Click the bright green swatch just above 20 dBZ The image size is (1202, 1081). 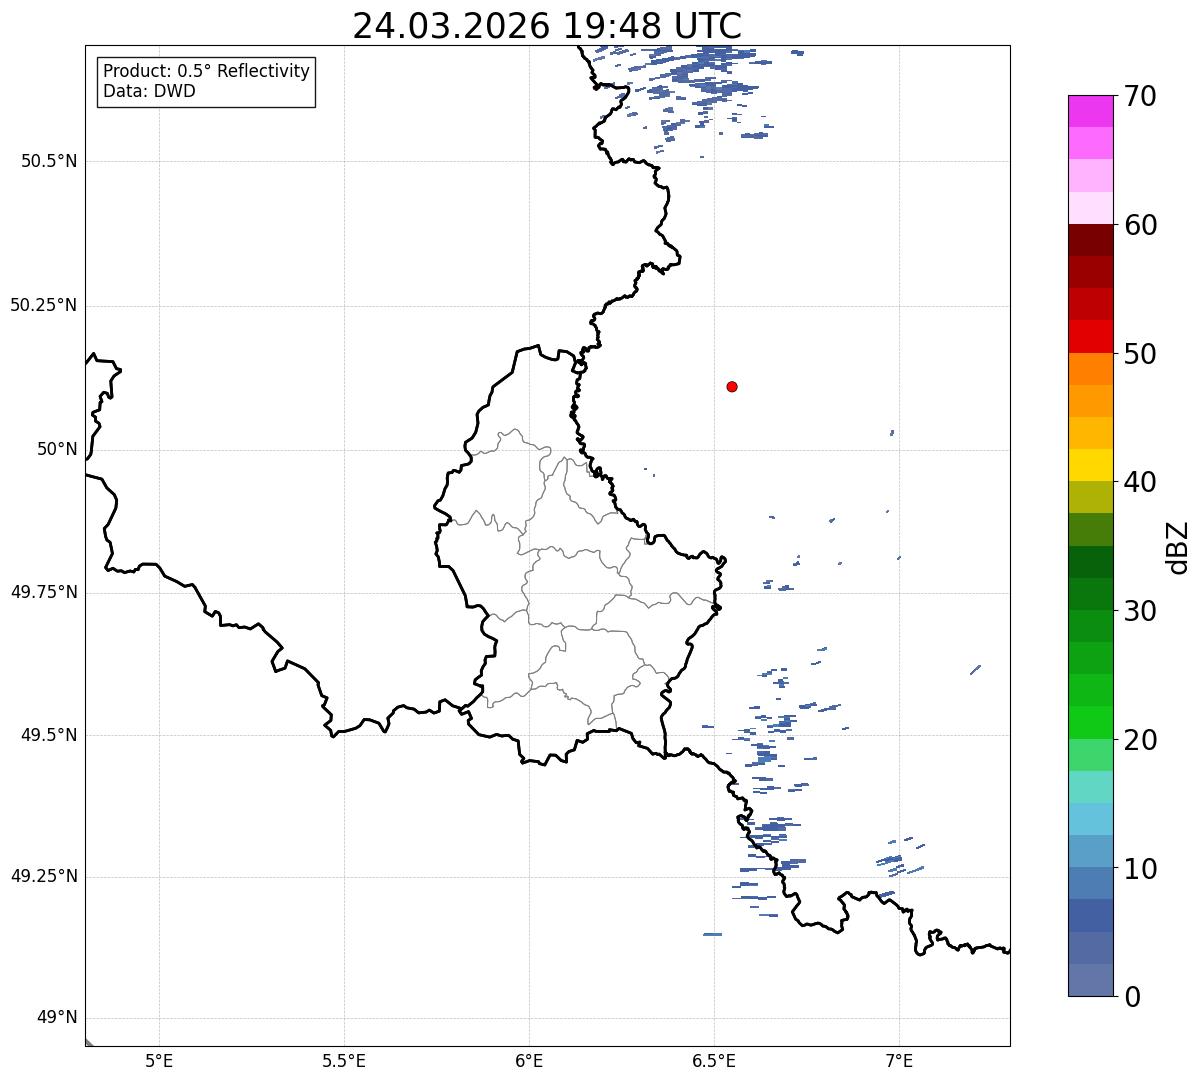1090,723
